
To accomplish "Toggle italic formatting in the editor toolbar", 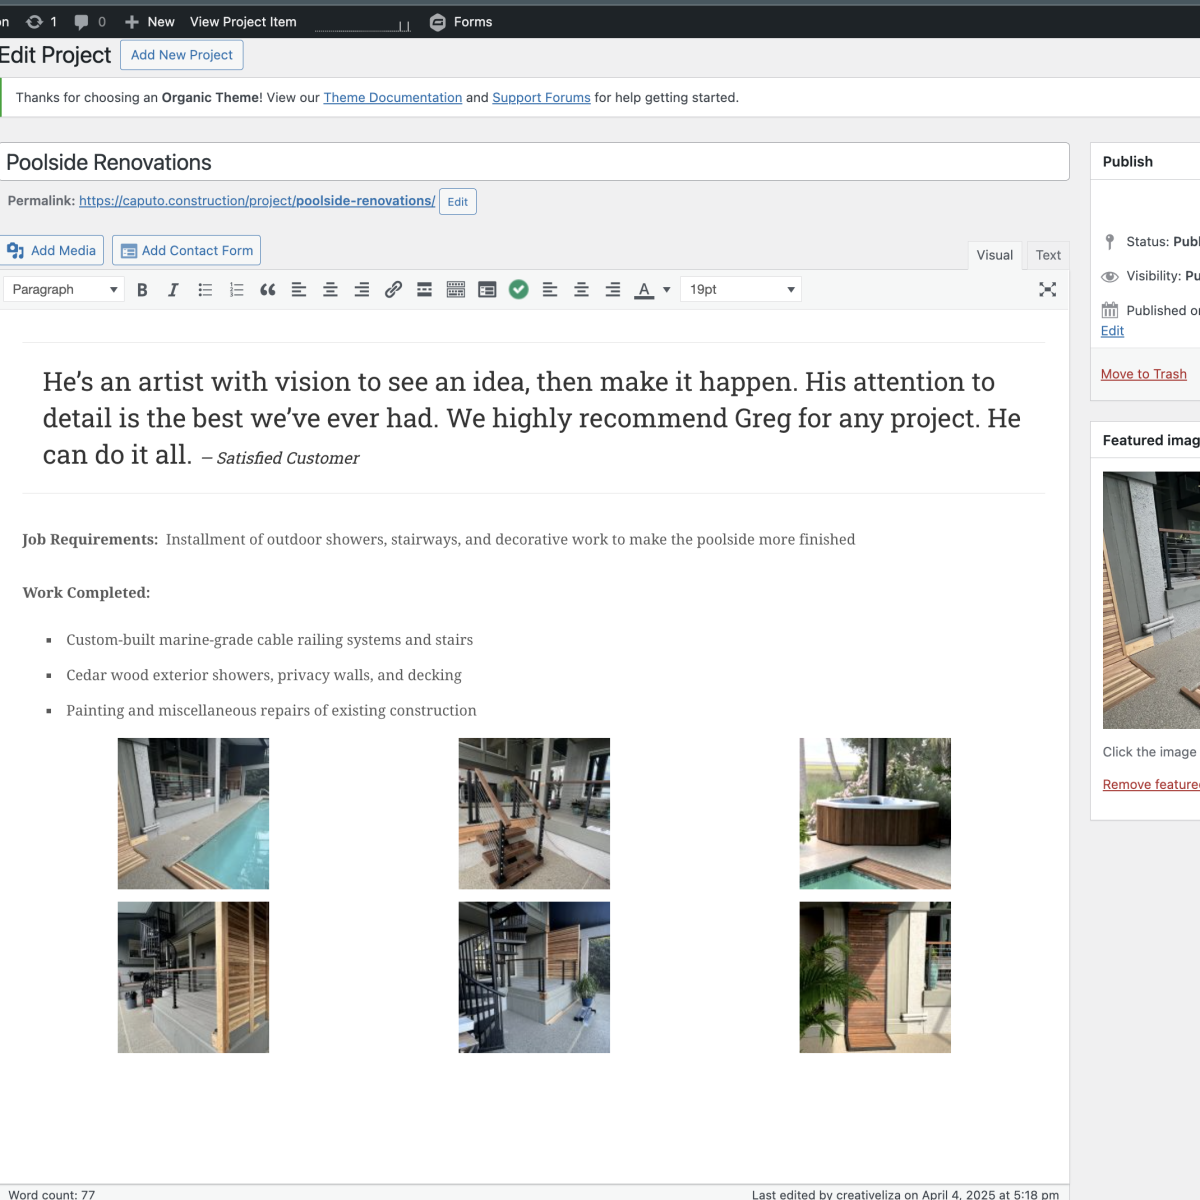I will click(x=173, y=290).
